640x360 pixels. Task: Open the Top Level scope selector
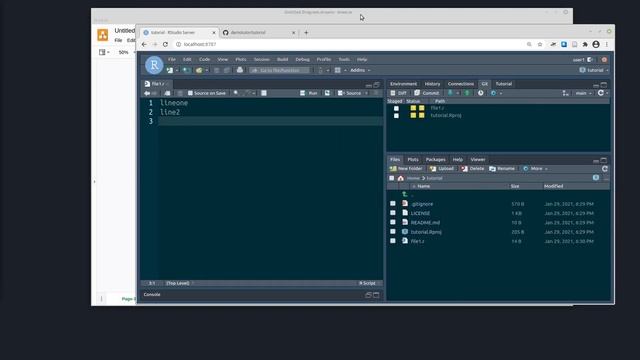click(180, 283)
